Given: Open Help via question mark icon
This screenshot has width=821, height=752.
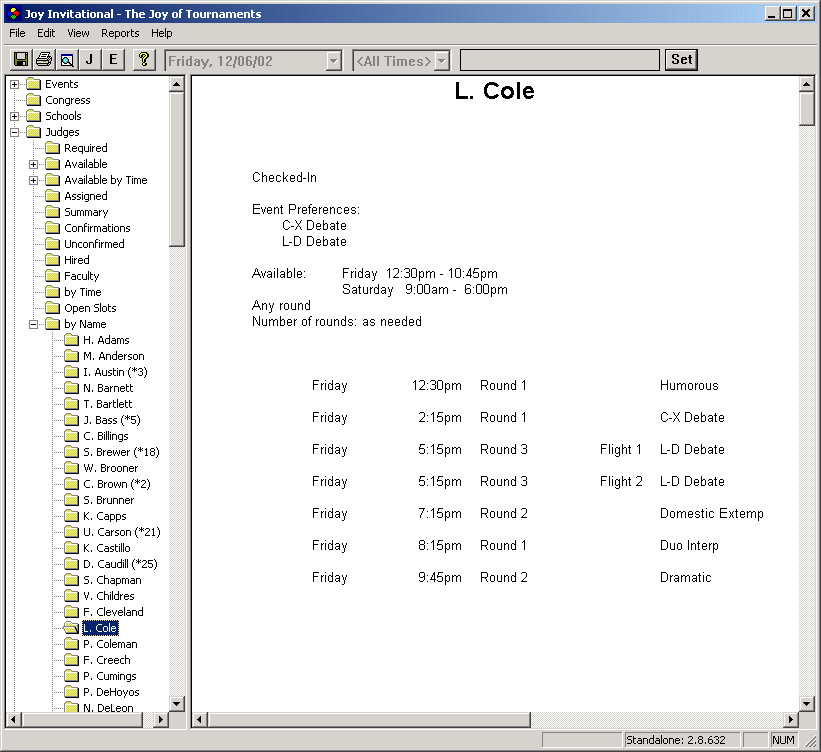Looking at the screenshot, I should [144, 60].
